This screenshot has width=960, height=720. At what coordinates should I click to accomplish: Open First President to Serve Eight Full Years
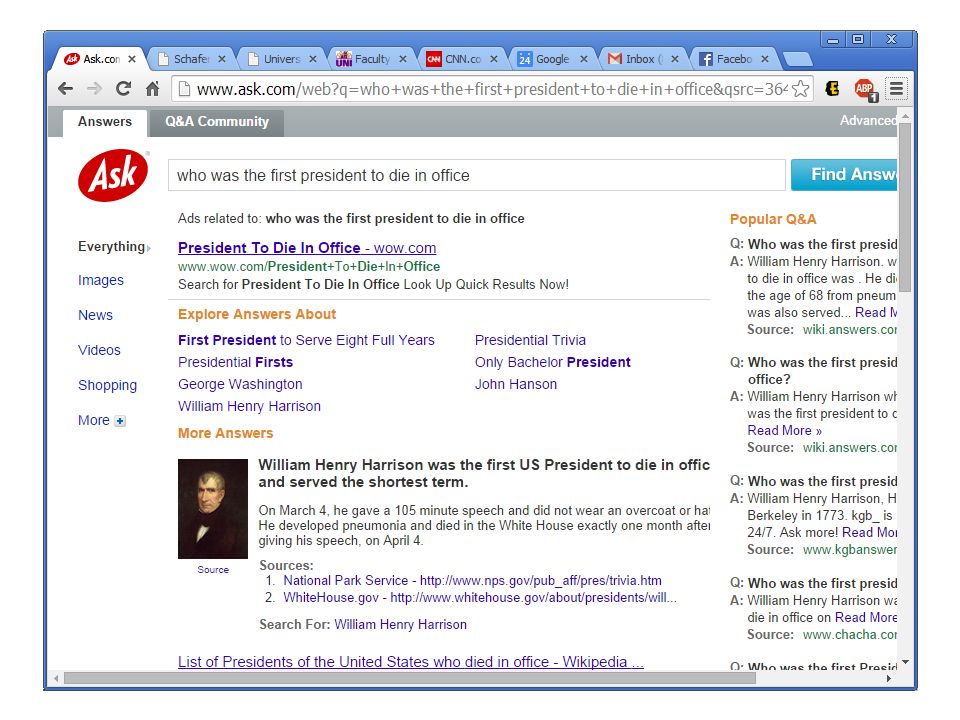(306, 340)
